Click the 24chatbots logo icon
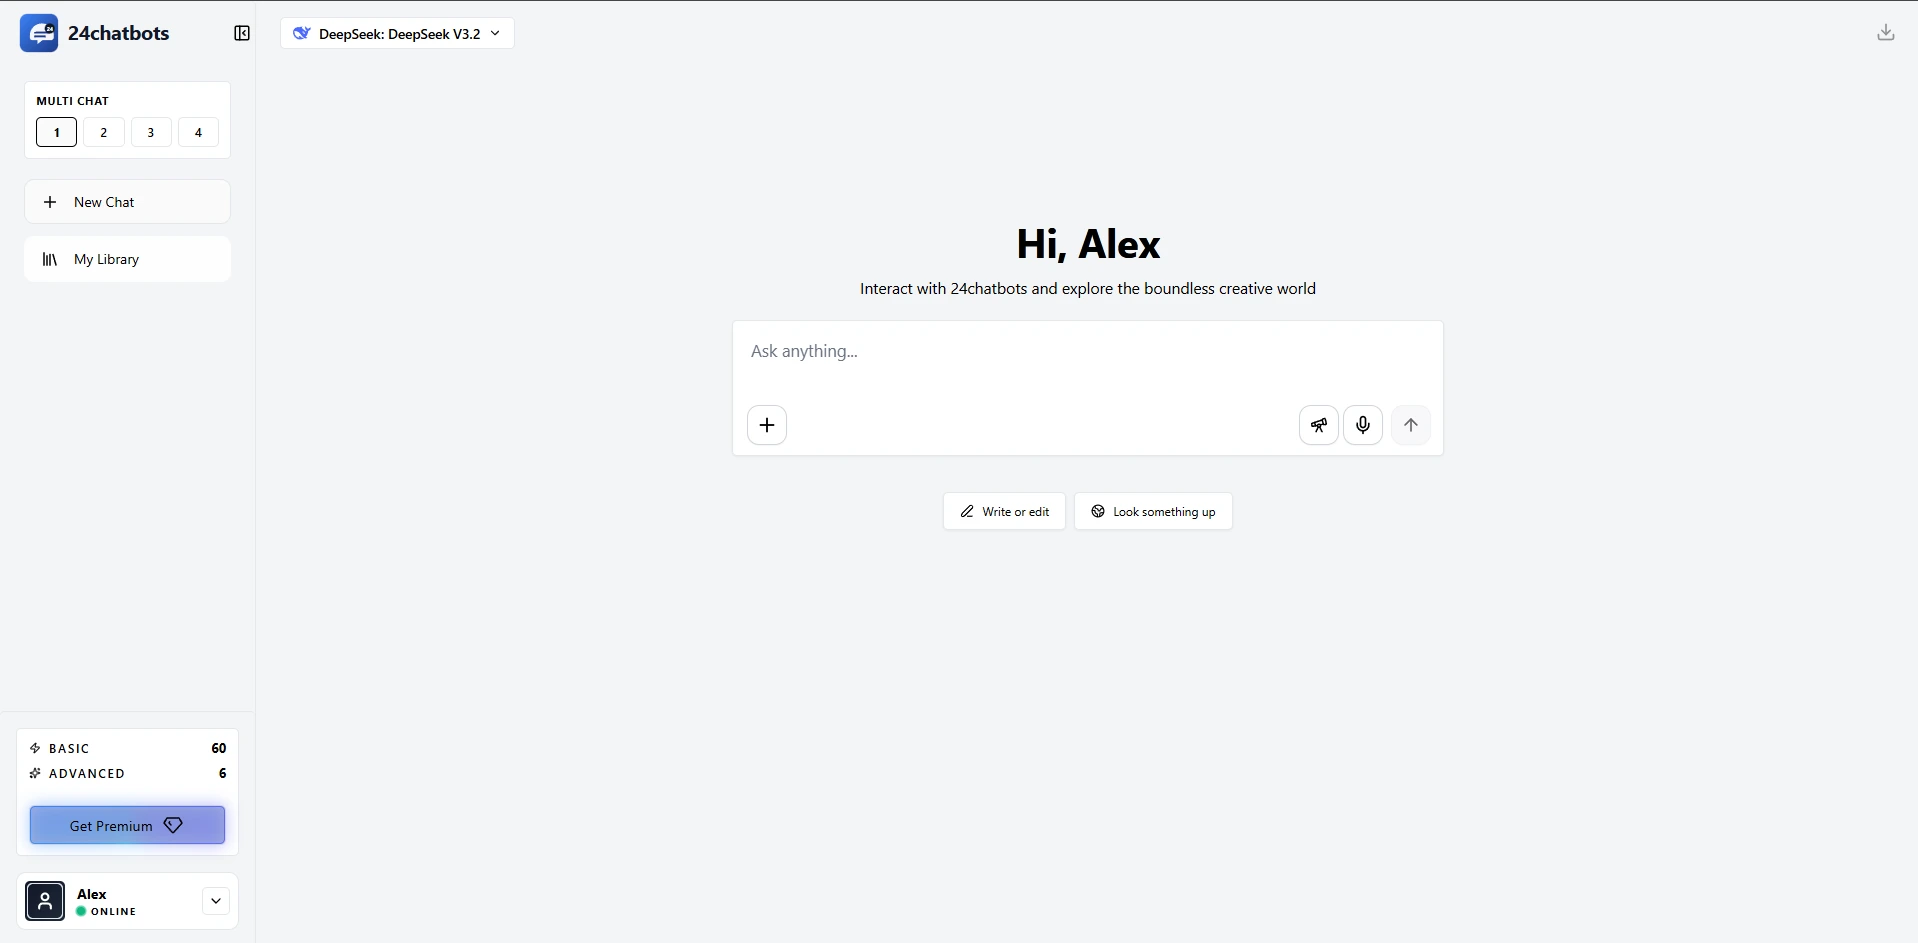1918x943 pixels. (40, 32)
